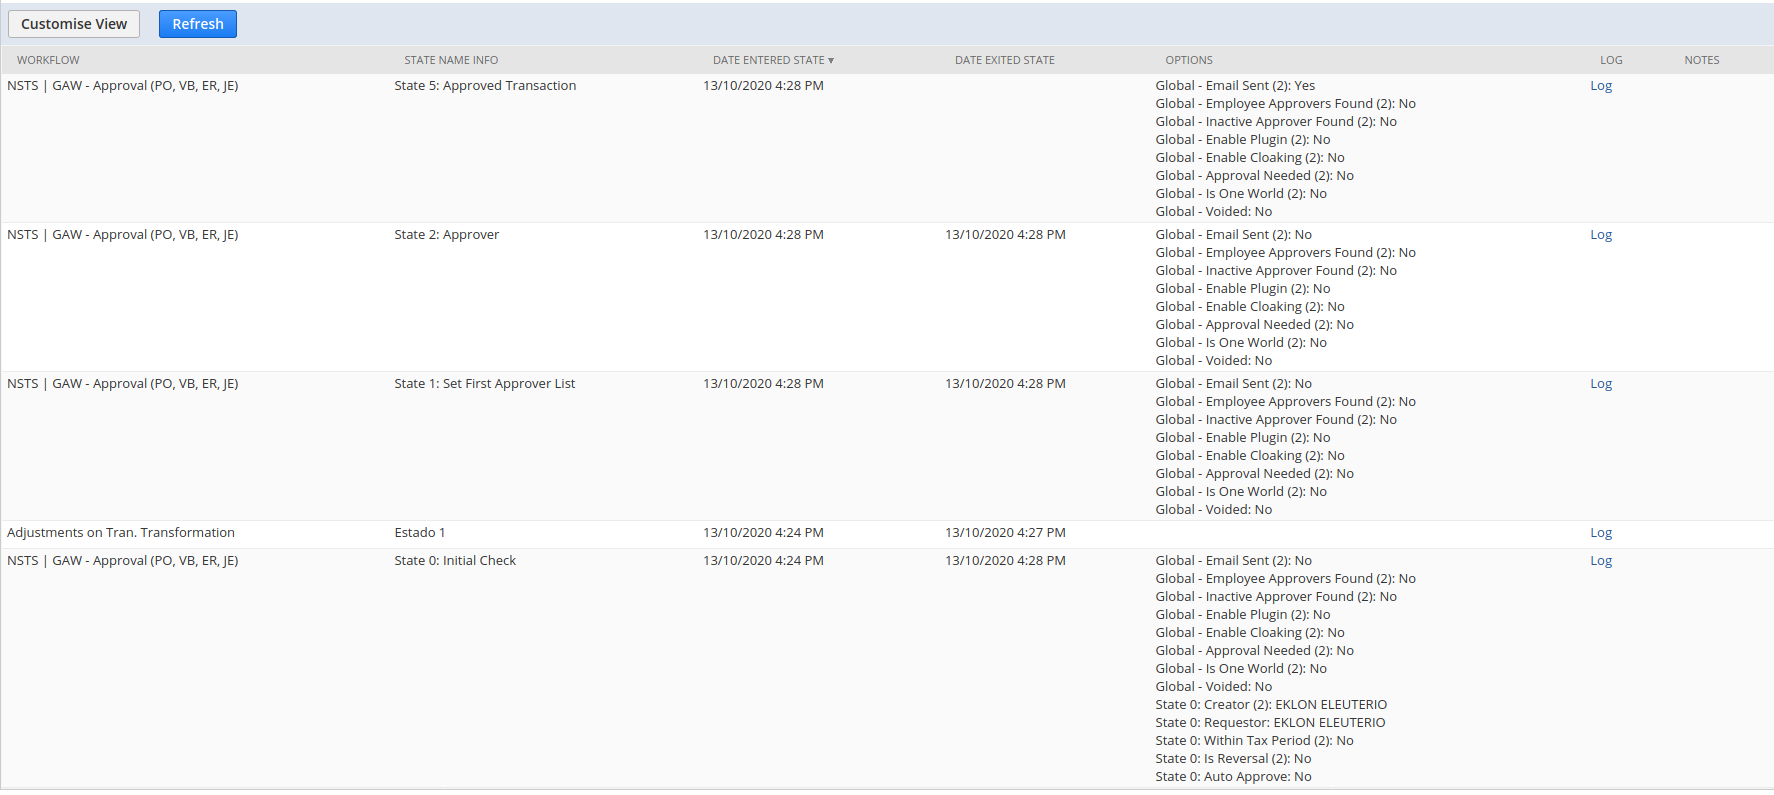
Task: Click 'State 0: Within Tax Period (2): No'
Action: [x=1254, y=741]
